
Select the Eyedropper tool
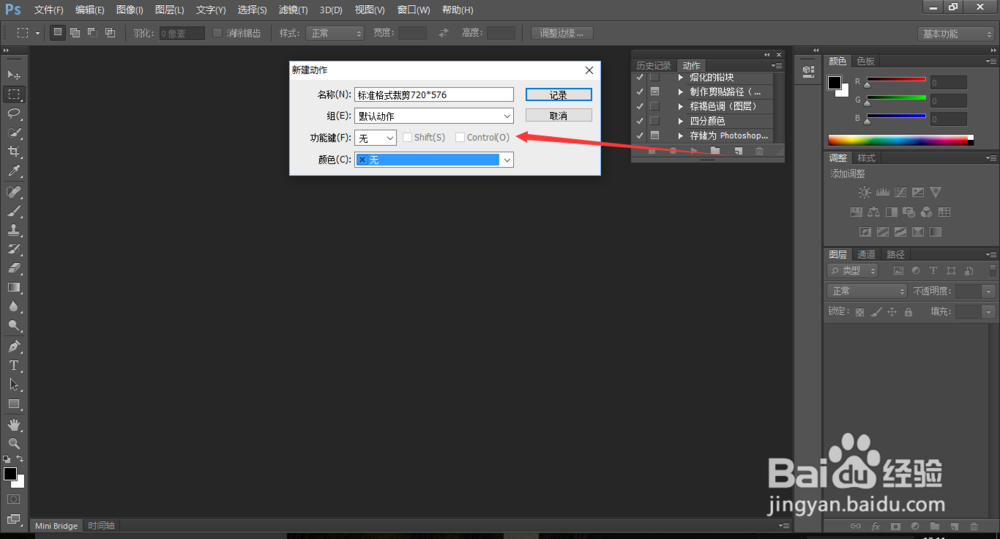pyautogui.click(x=13, y=171)
